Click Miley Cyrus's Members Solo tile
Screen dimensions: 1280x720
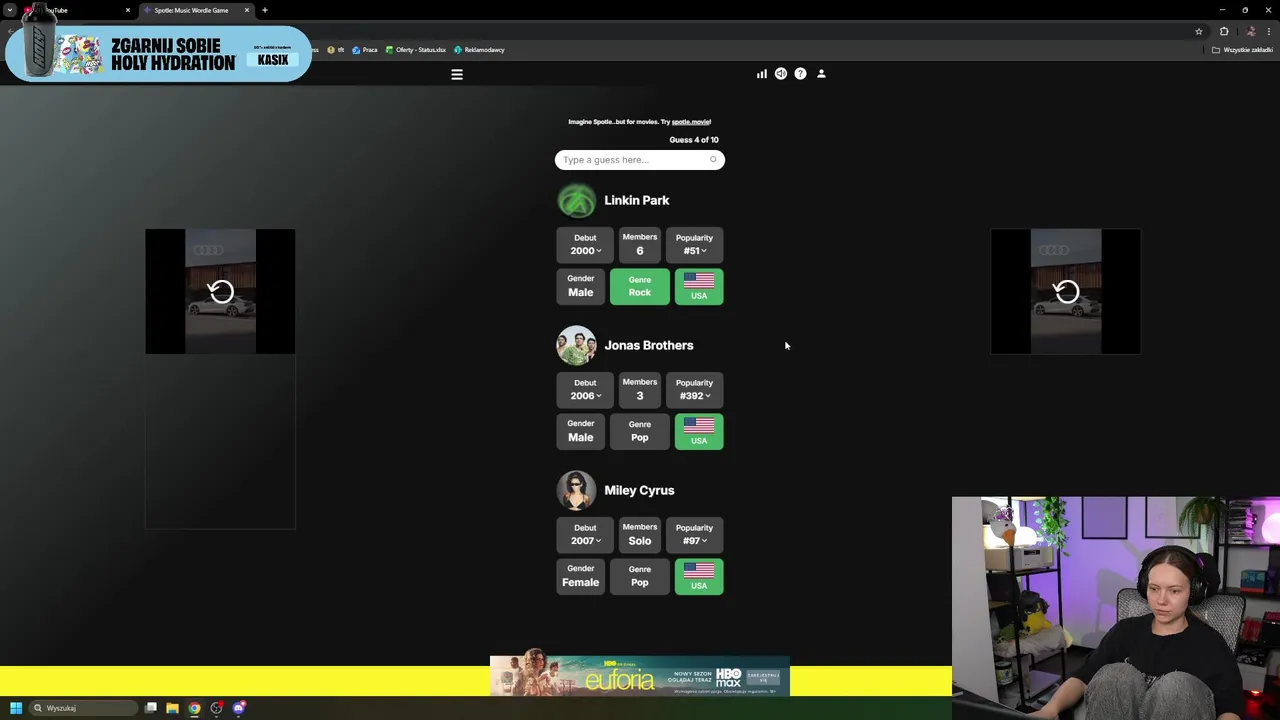640,535
